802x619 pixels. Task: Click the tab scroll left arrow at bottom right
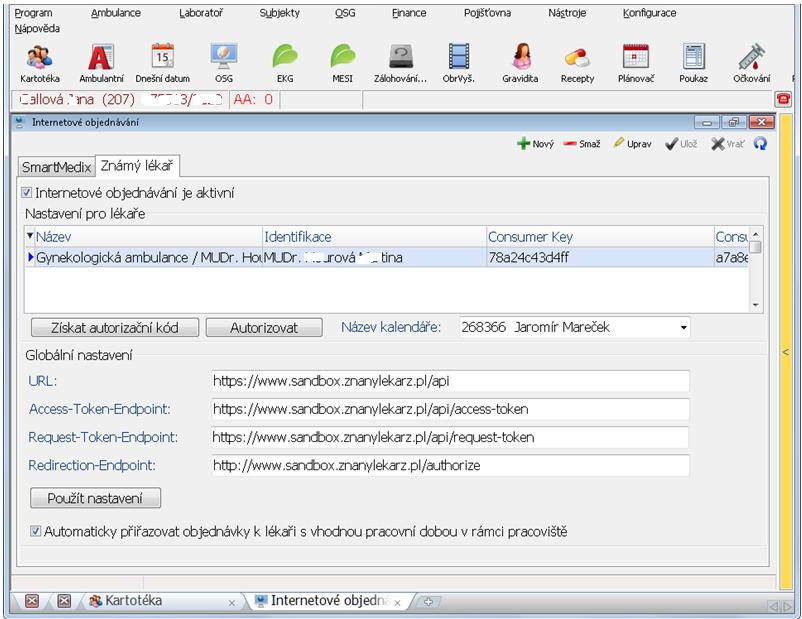click(774, 607)
